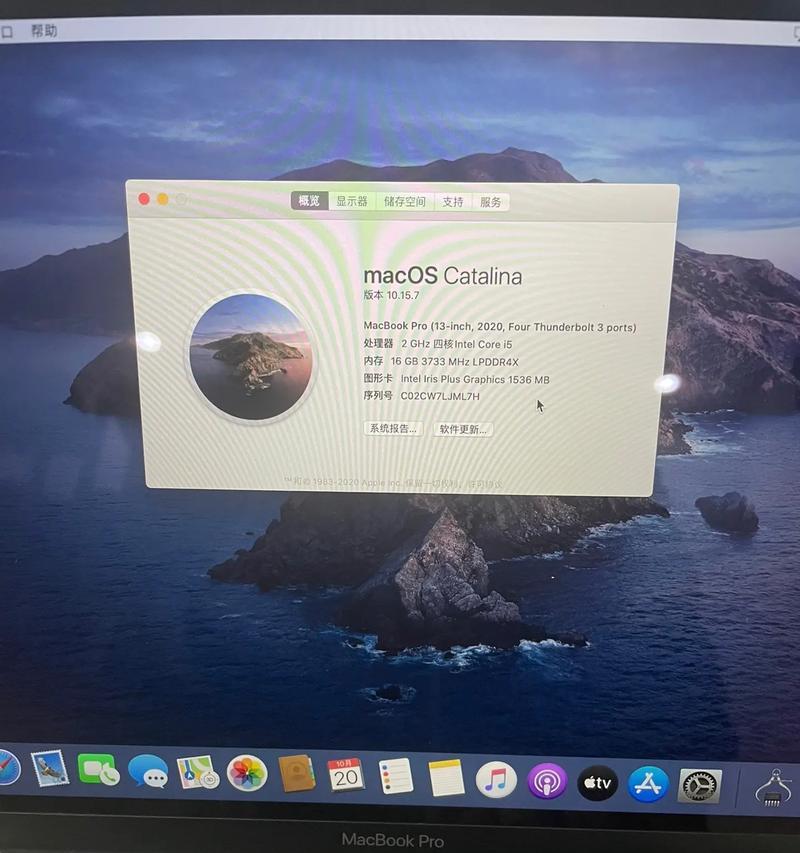Open the purple Podcasts icon
Viewport: 800px width, 853px height.
pyautogui.click(x=547, y=782)
